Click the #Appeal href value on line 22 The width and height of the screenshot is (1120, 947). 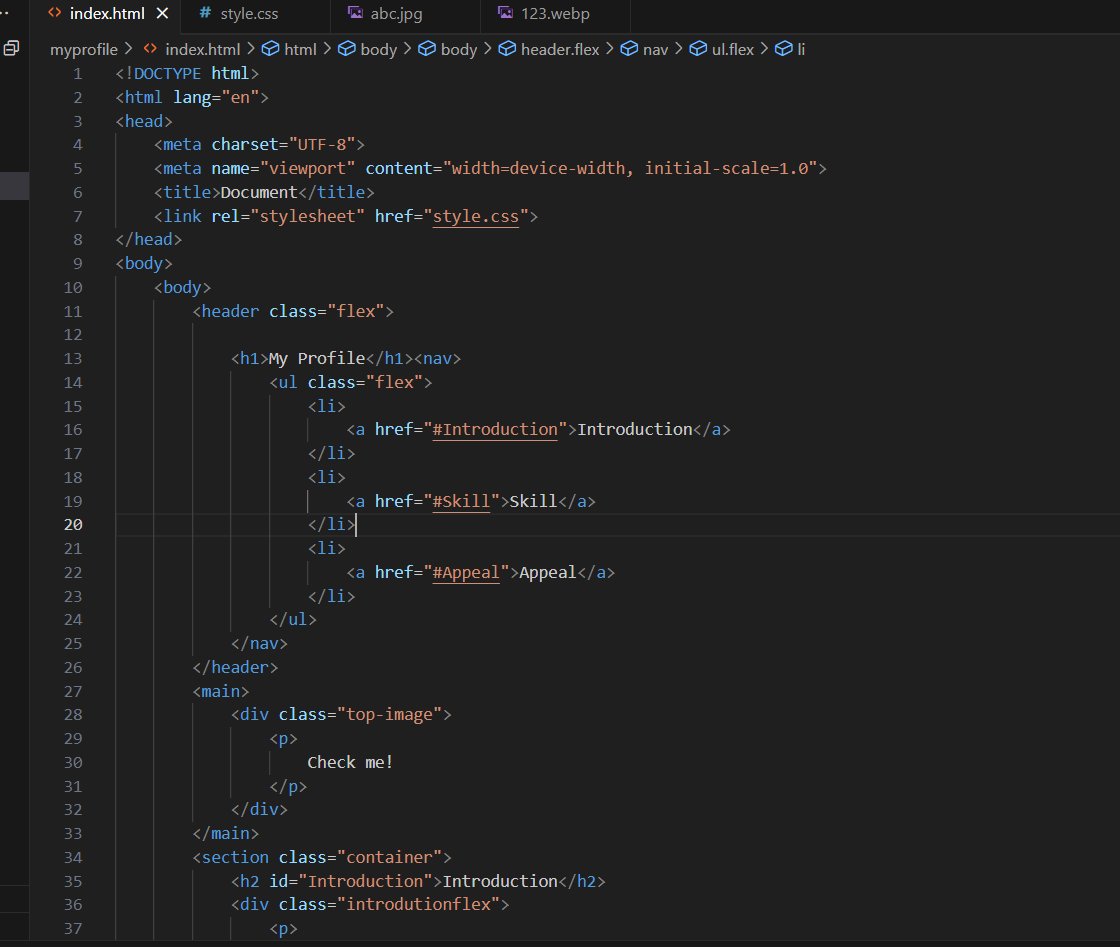(x=465, y=572)
